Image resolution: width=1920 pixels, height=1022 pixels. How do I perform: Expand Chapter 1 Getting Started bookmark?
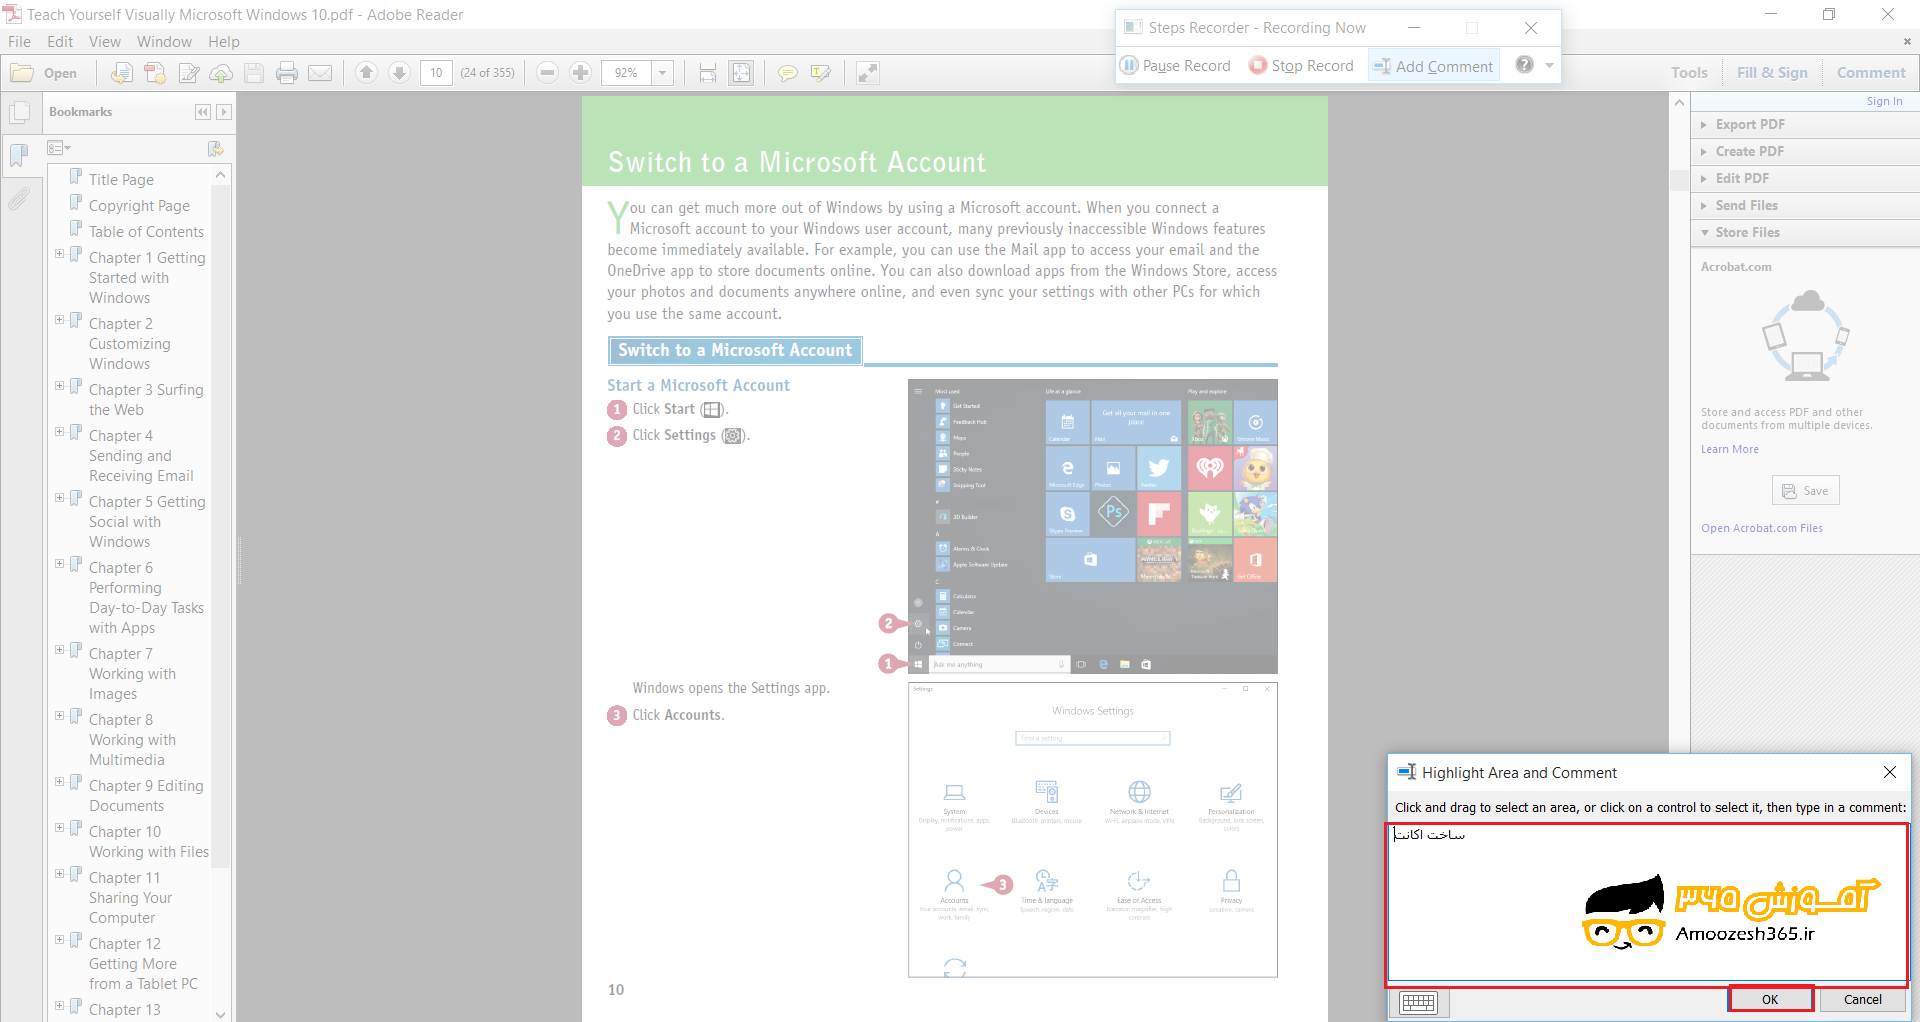59,254
